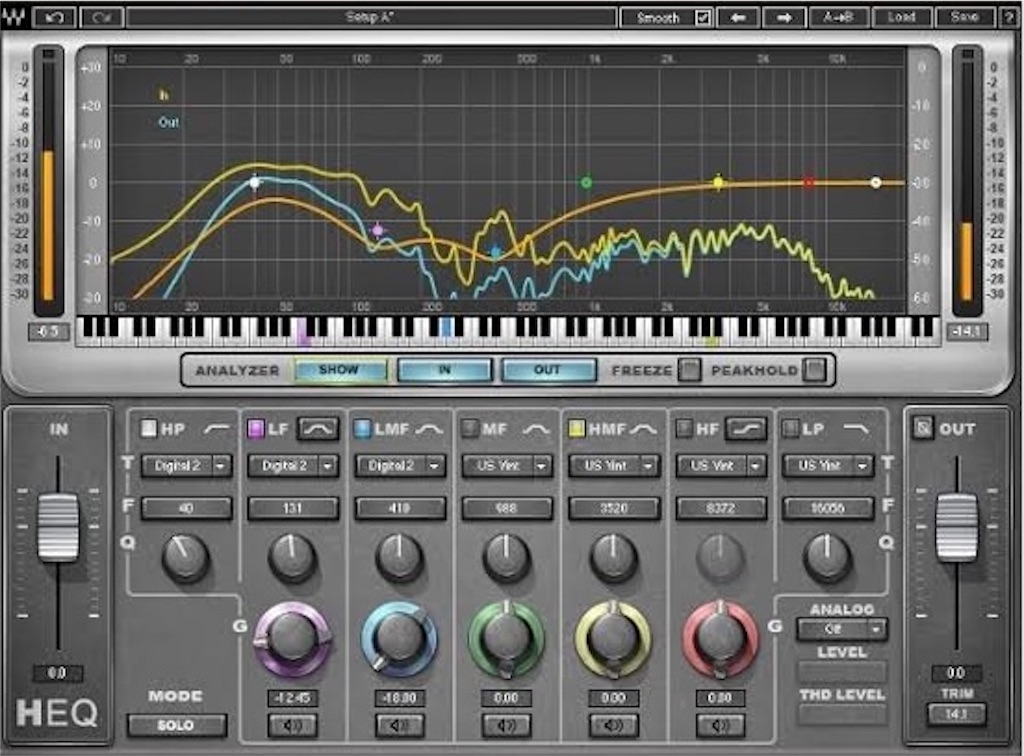
Task: Solo the MF band speaker icon
Action: click(x=505, y=725)
